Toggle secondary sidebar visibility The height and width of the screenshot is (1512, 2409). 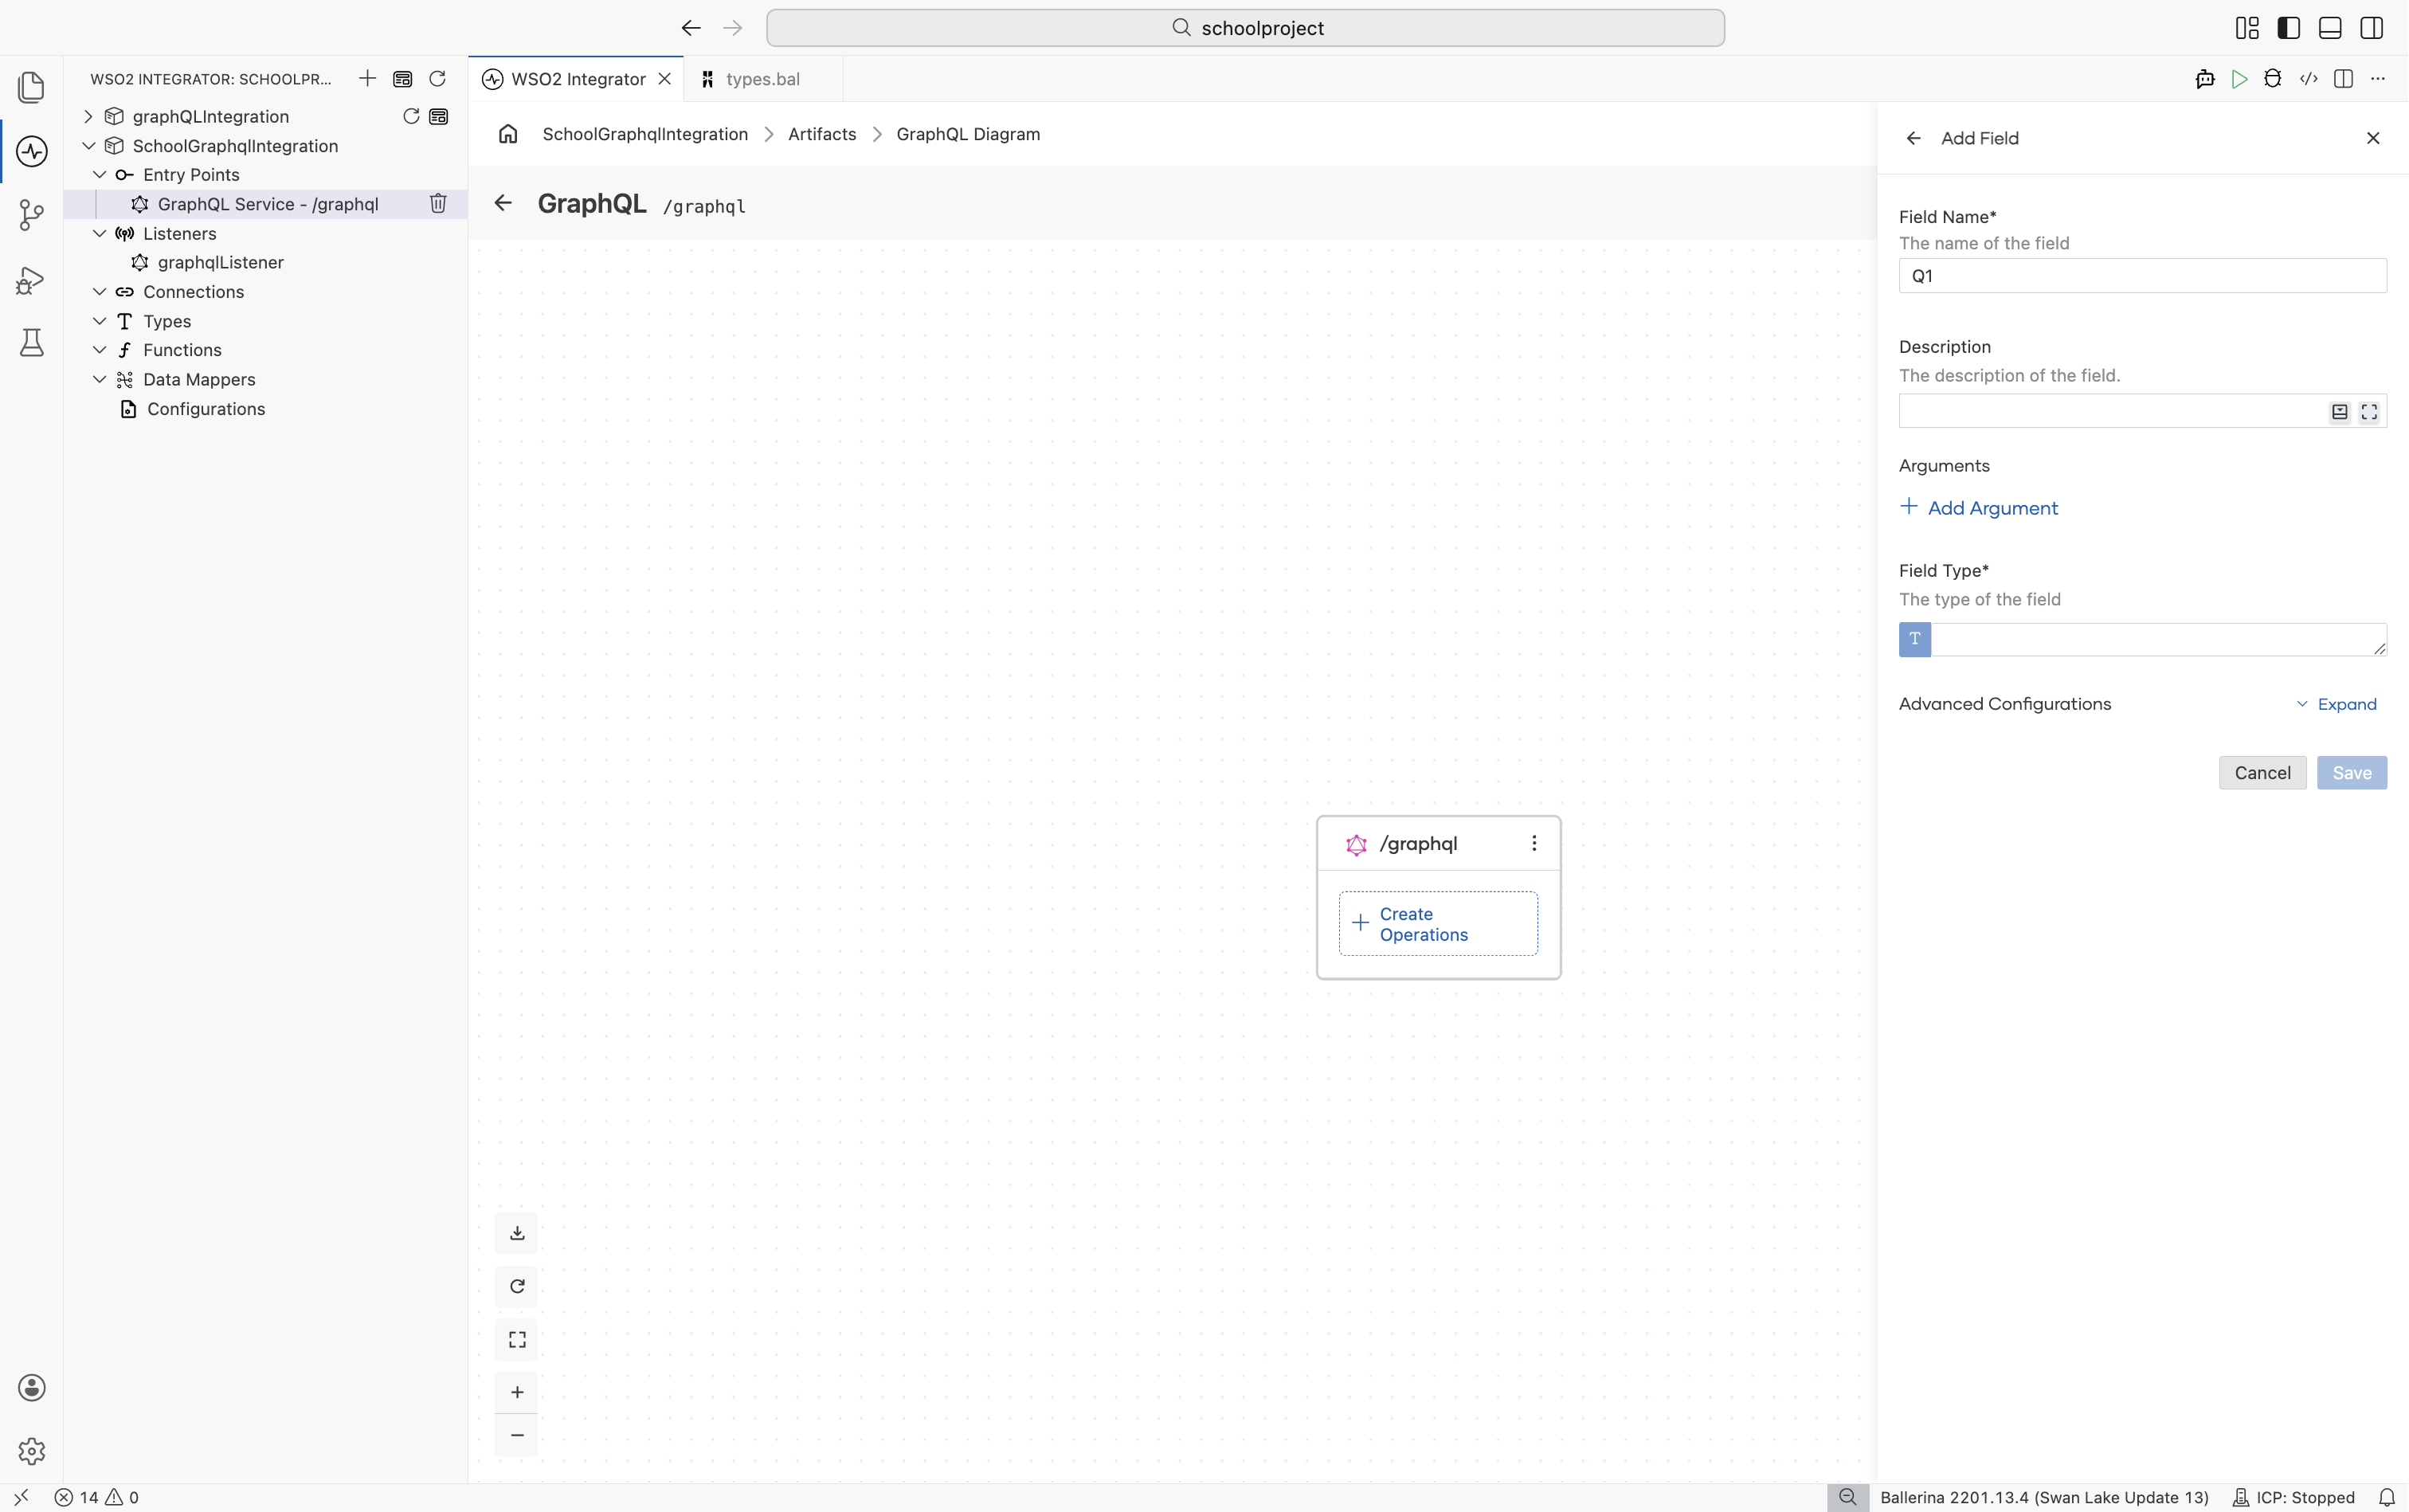coord(2372,28)
